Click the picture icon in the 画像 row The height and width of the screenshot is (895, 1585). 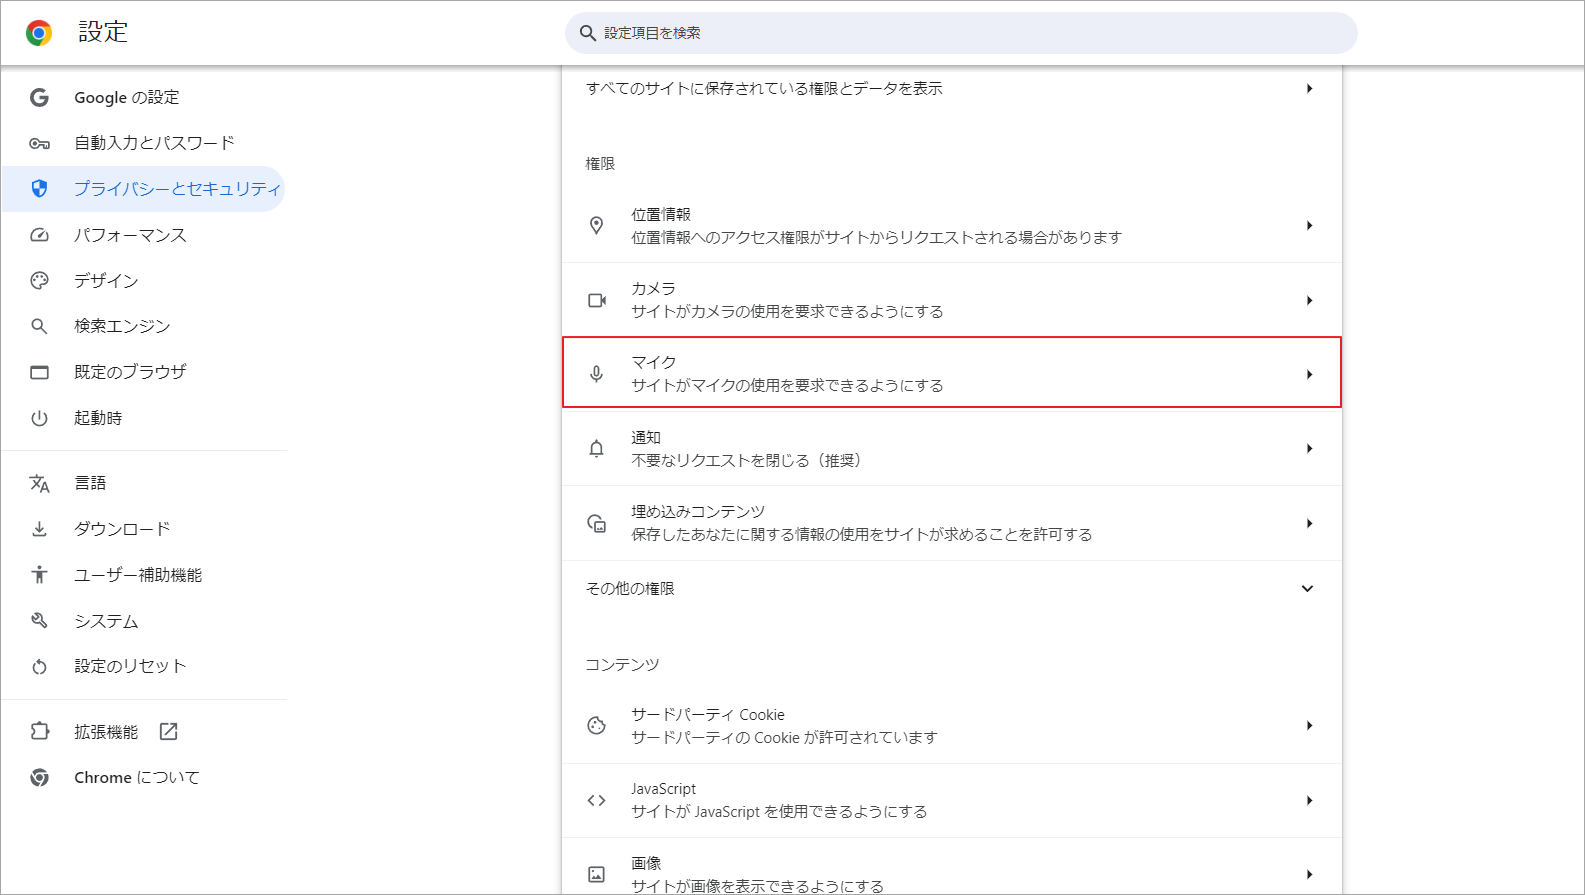pos(596,874)
